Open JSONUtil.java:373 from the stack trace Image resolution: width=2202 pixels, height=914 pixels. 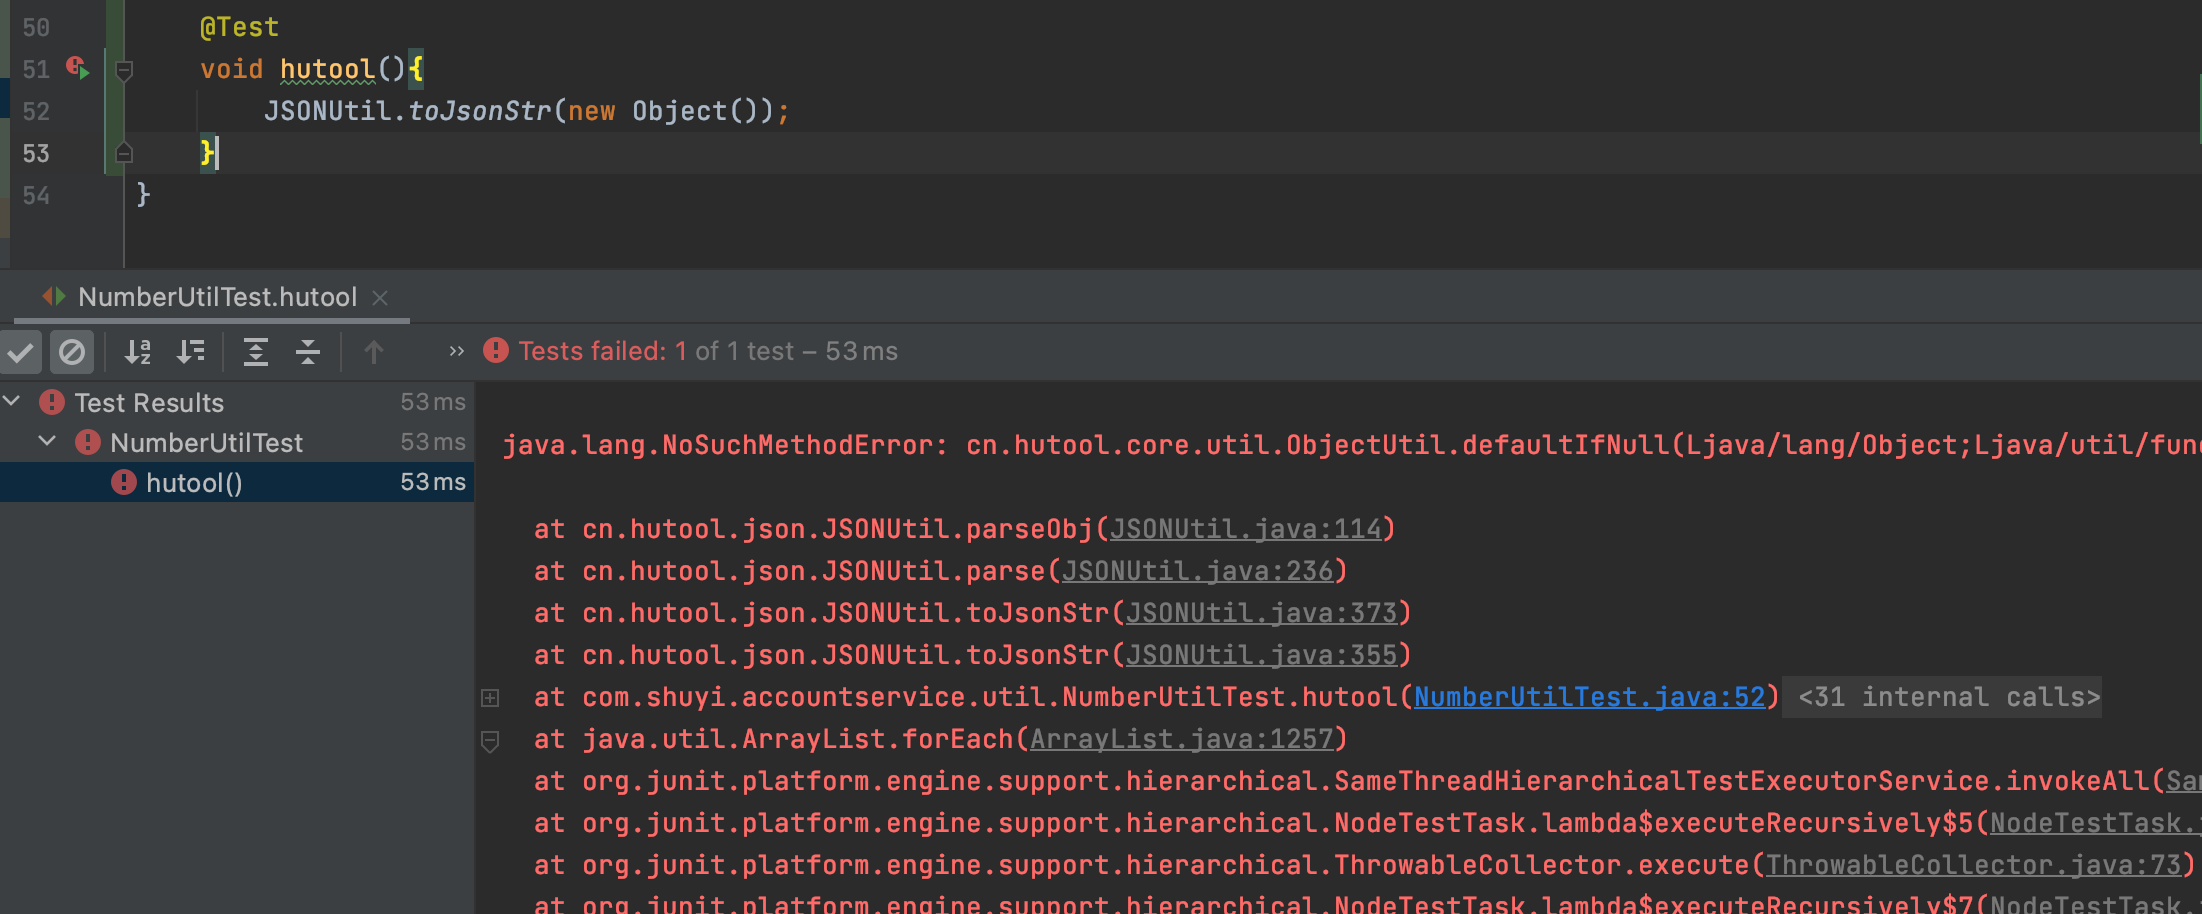tap(1262, 612)
